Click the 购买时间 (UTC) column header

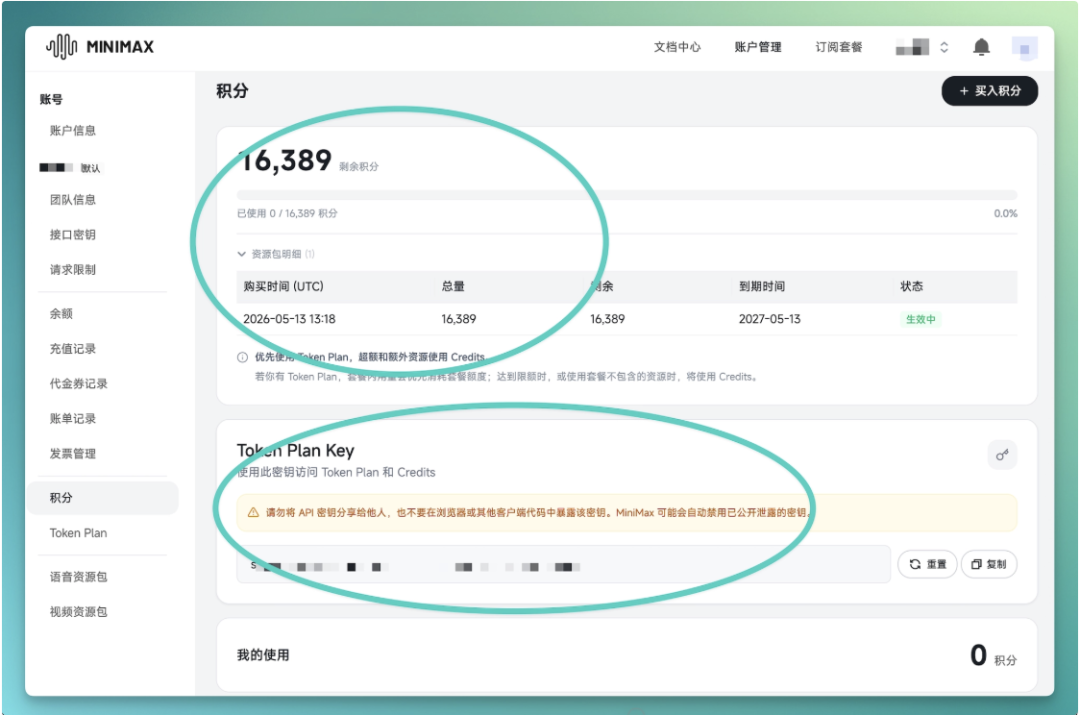pyautogui.click(x=283, y=287)
